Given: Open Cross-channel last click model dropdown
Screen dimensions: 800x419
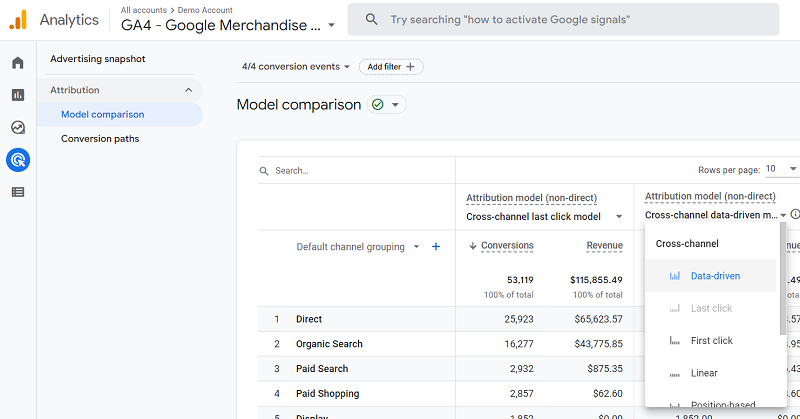Looking at the screenshot, I should 544,216.
